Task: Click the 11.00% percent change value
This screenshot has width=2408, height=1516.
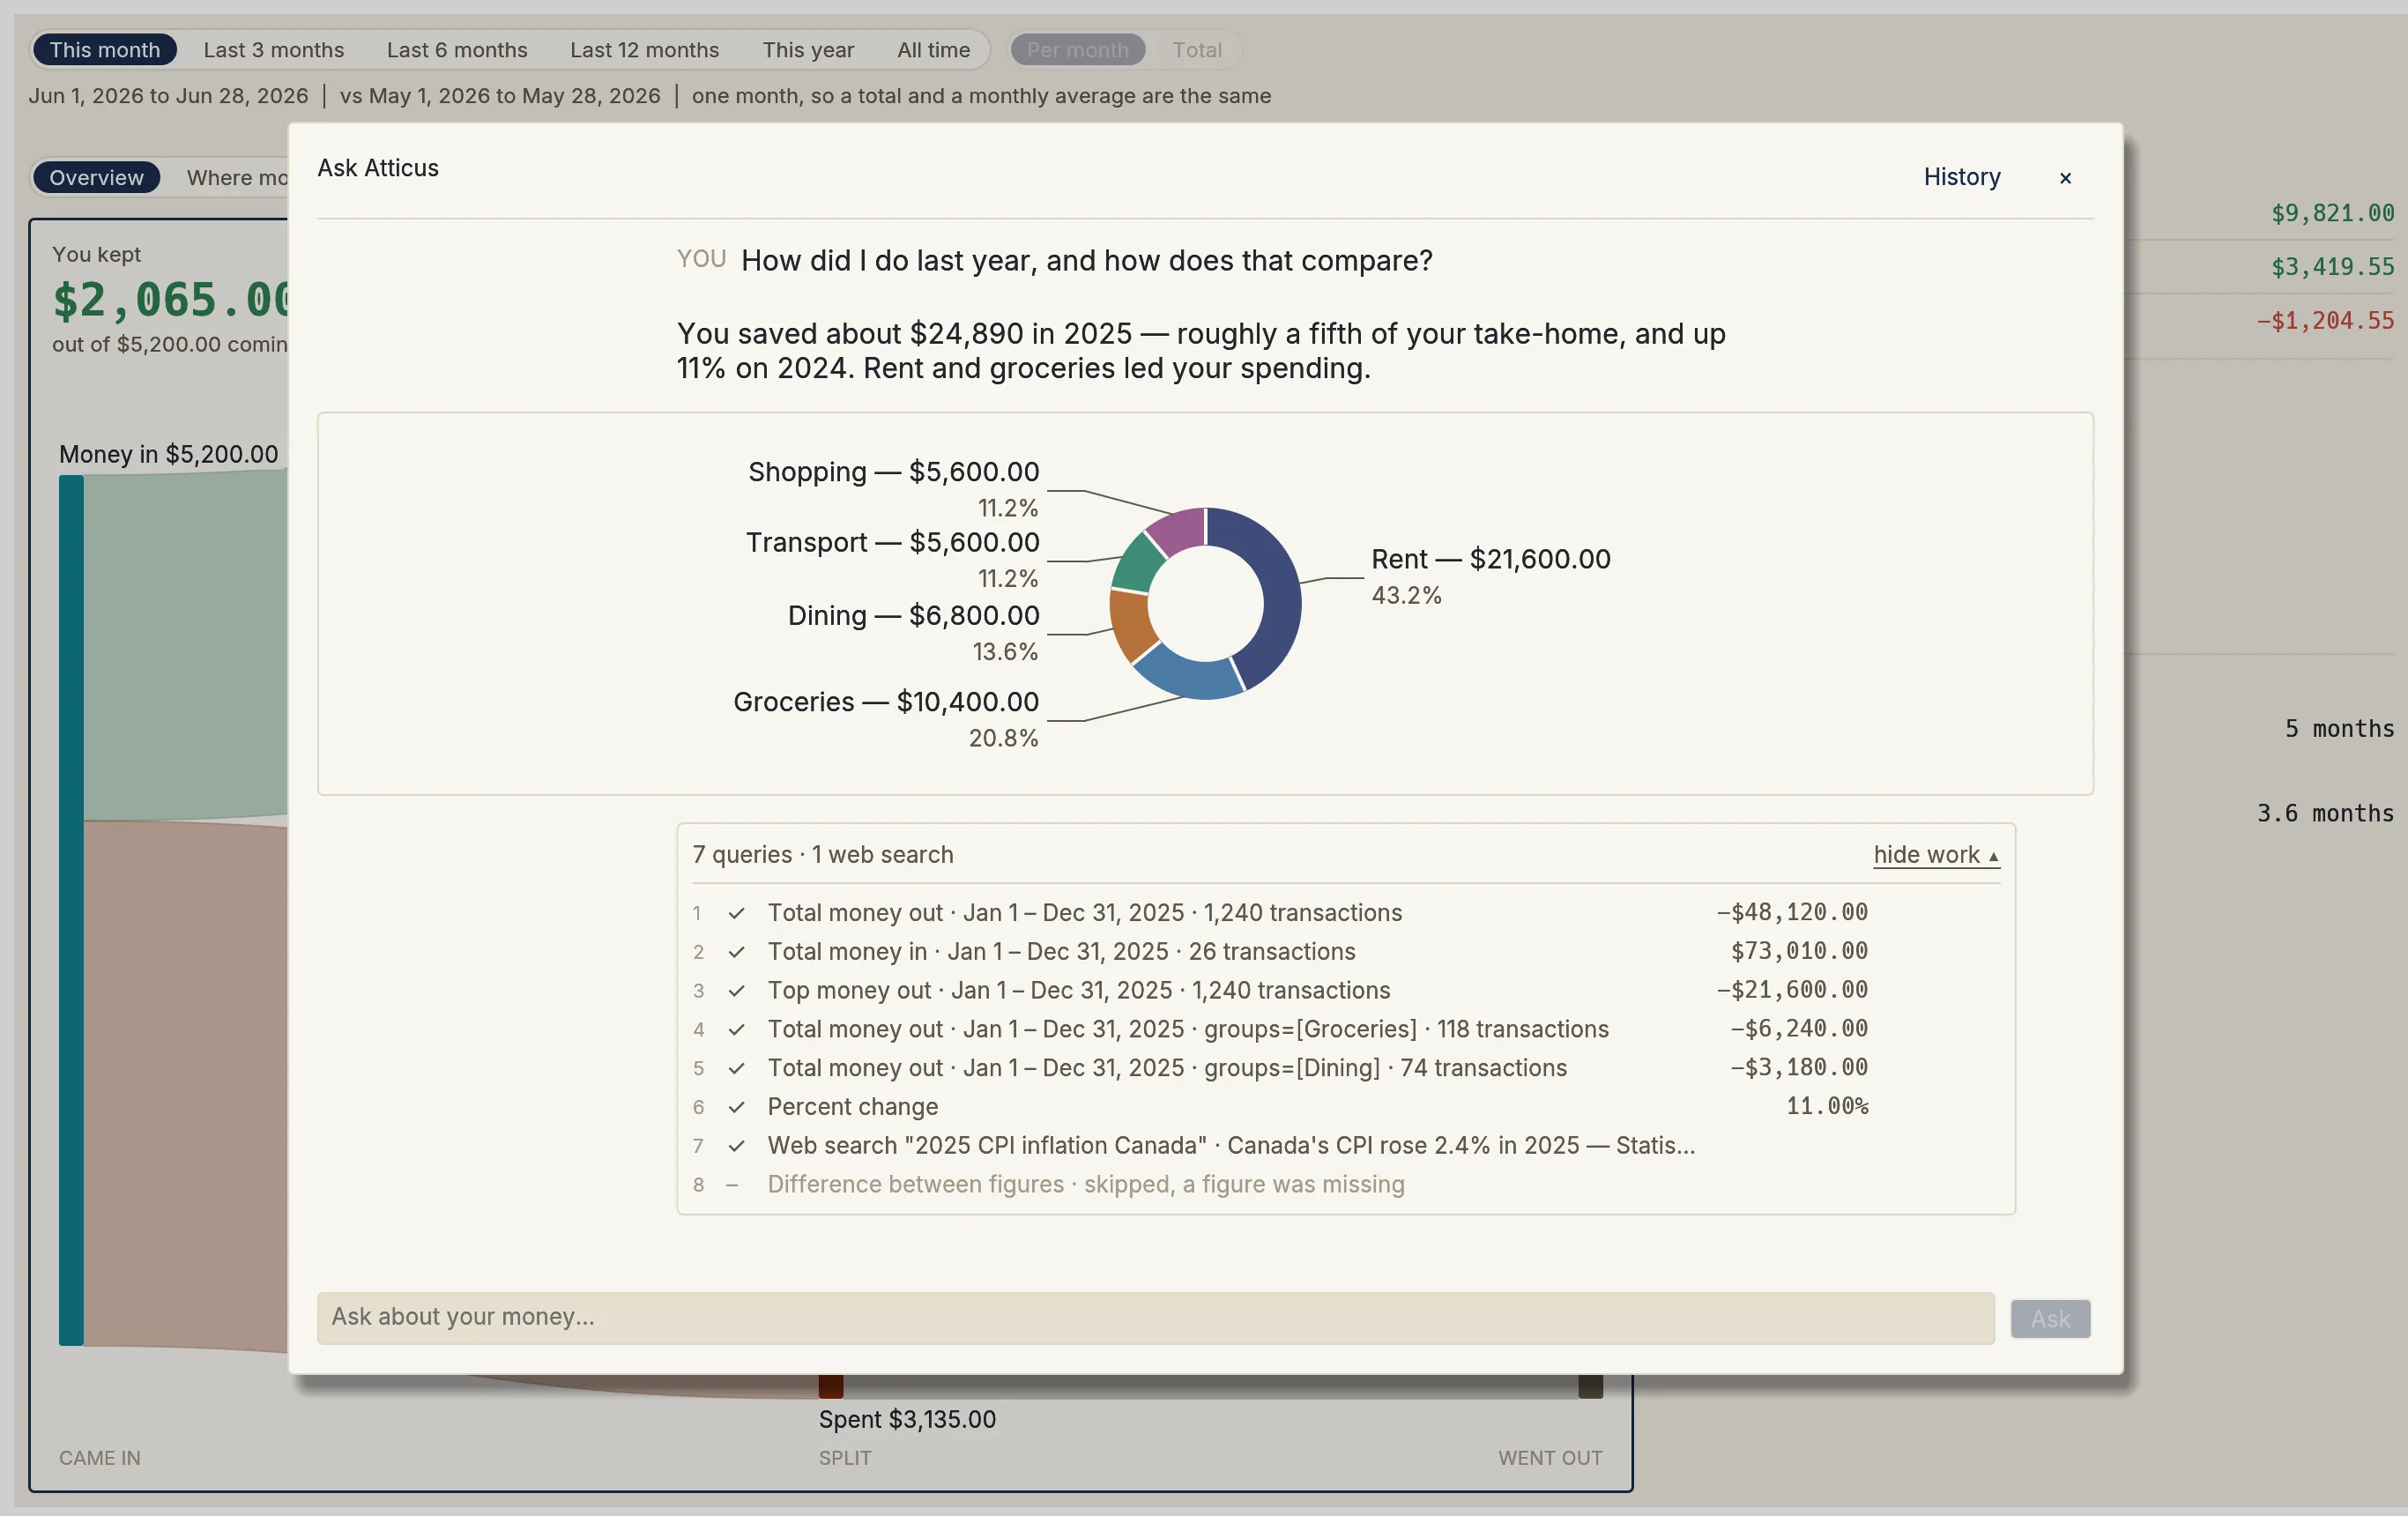Action: 1827,1106
